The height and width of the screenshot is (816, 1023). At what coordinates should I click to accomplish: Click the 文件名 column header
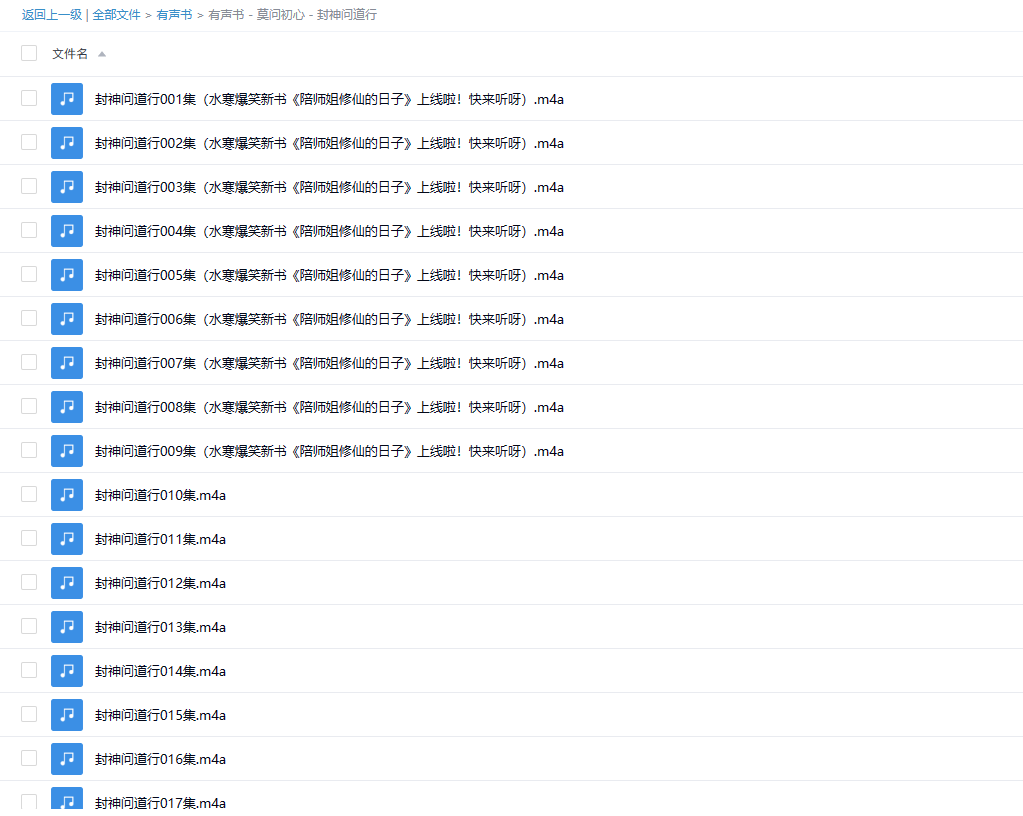(x=70, y=54)
